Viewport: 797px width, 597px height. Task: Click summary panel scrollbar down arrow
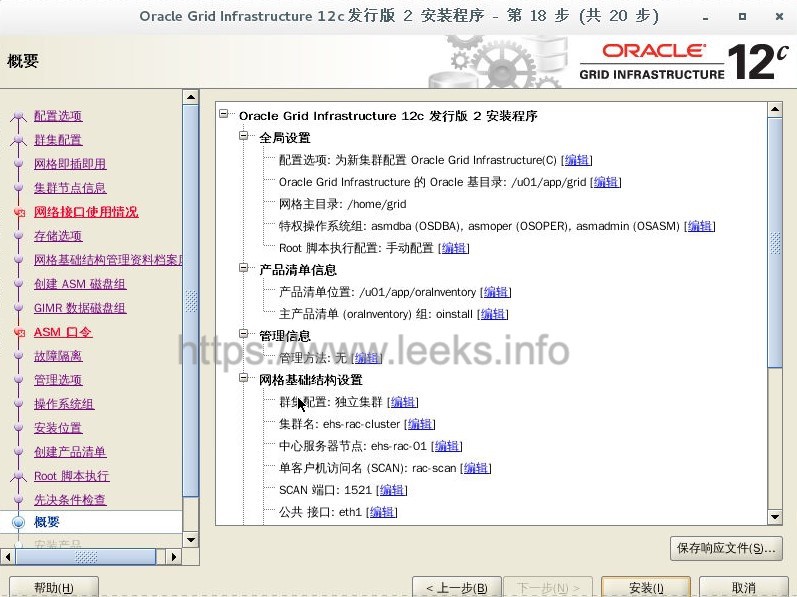tap(775, 517)
